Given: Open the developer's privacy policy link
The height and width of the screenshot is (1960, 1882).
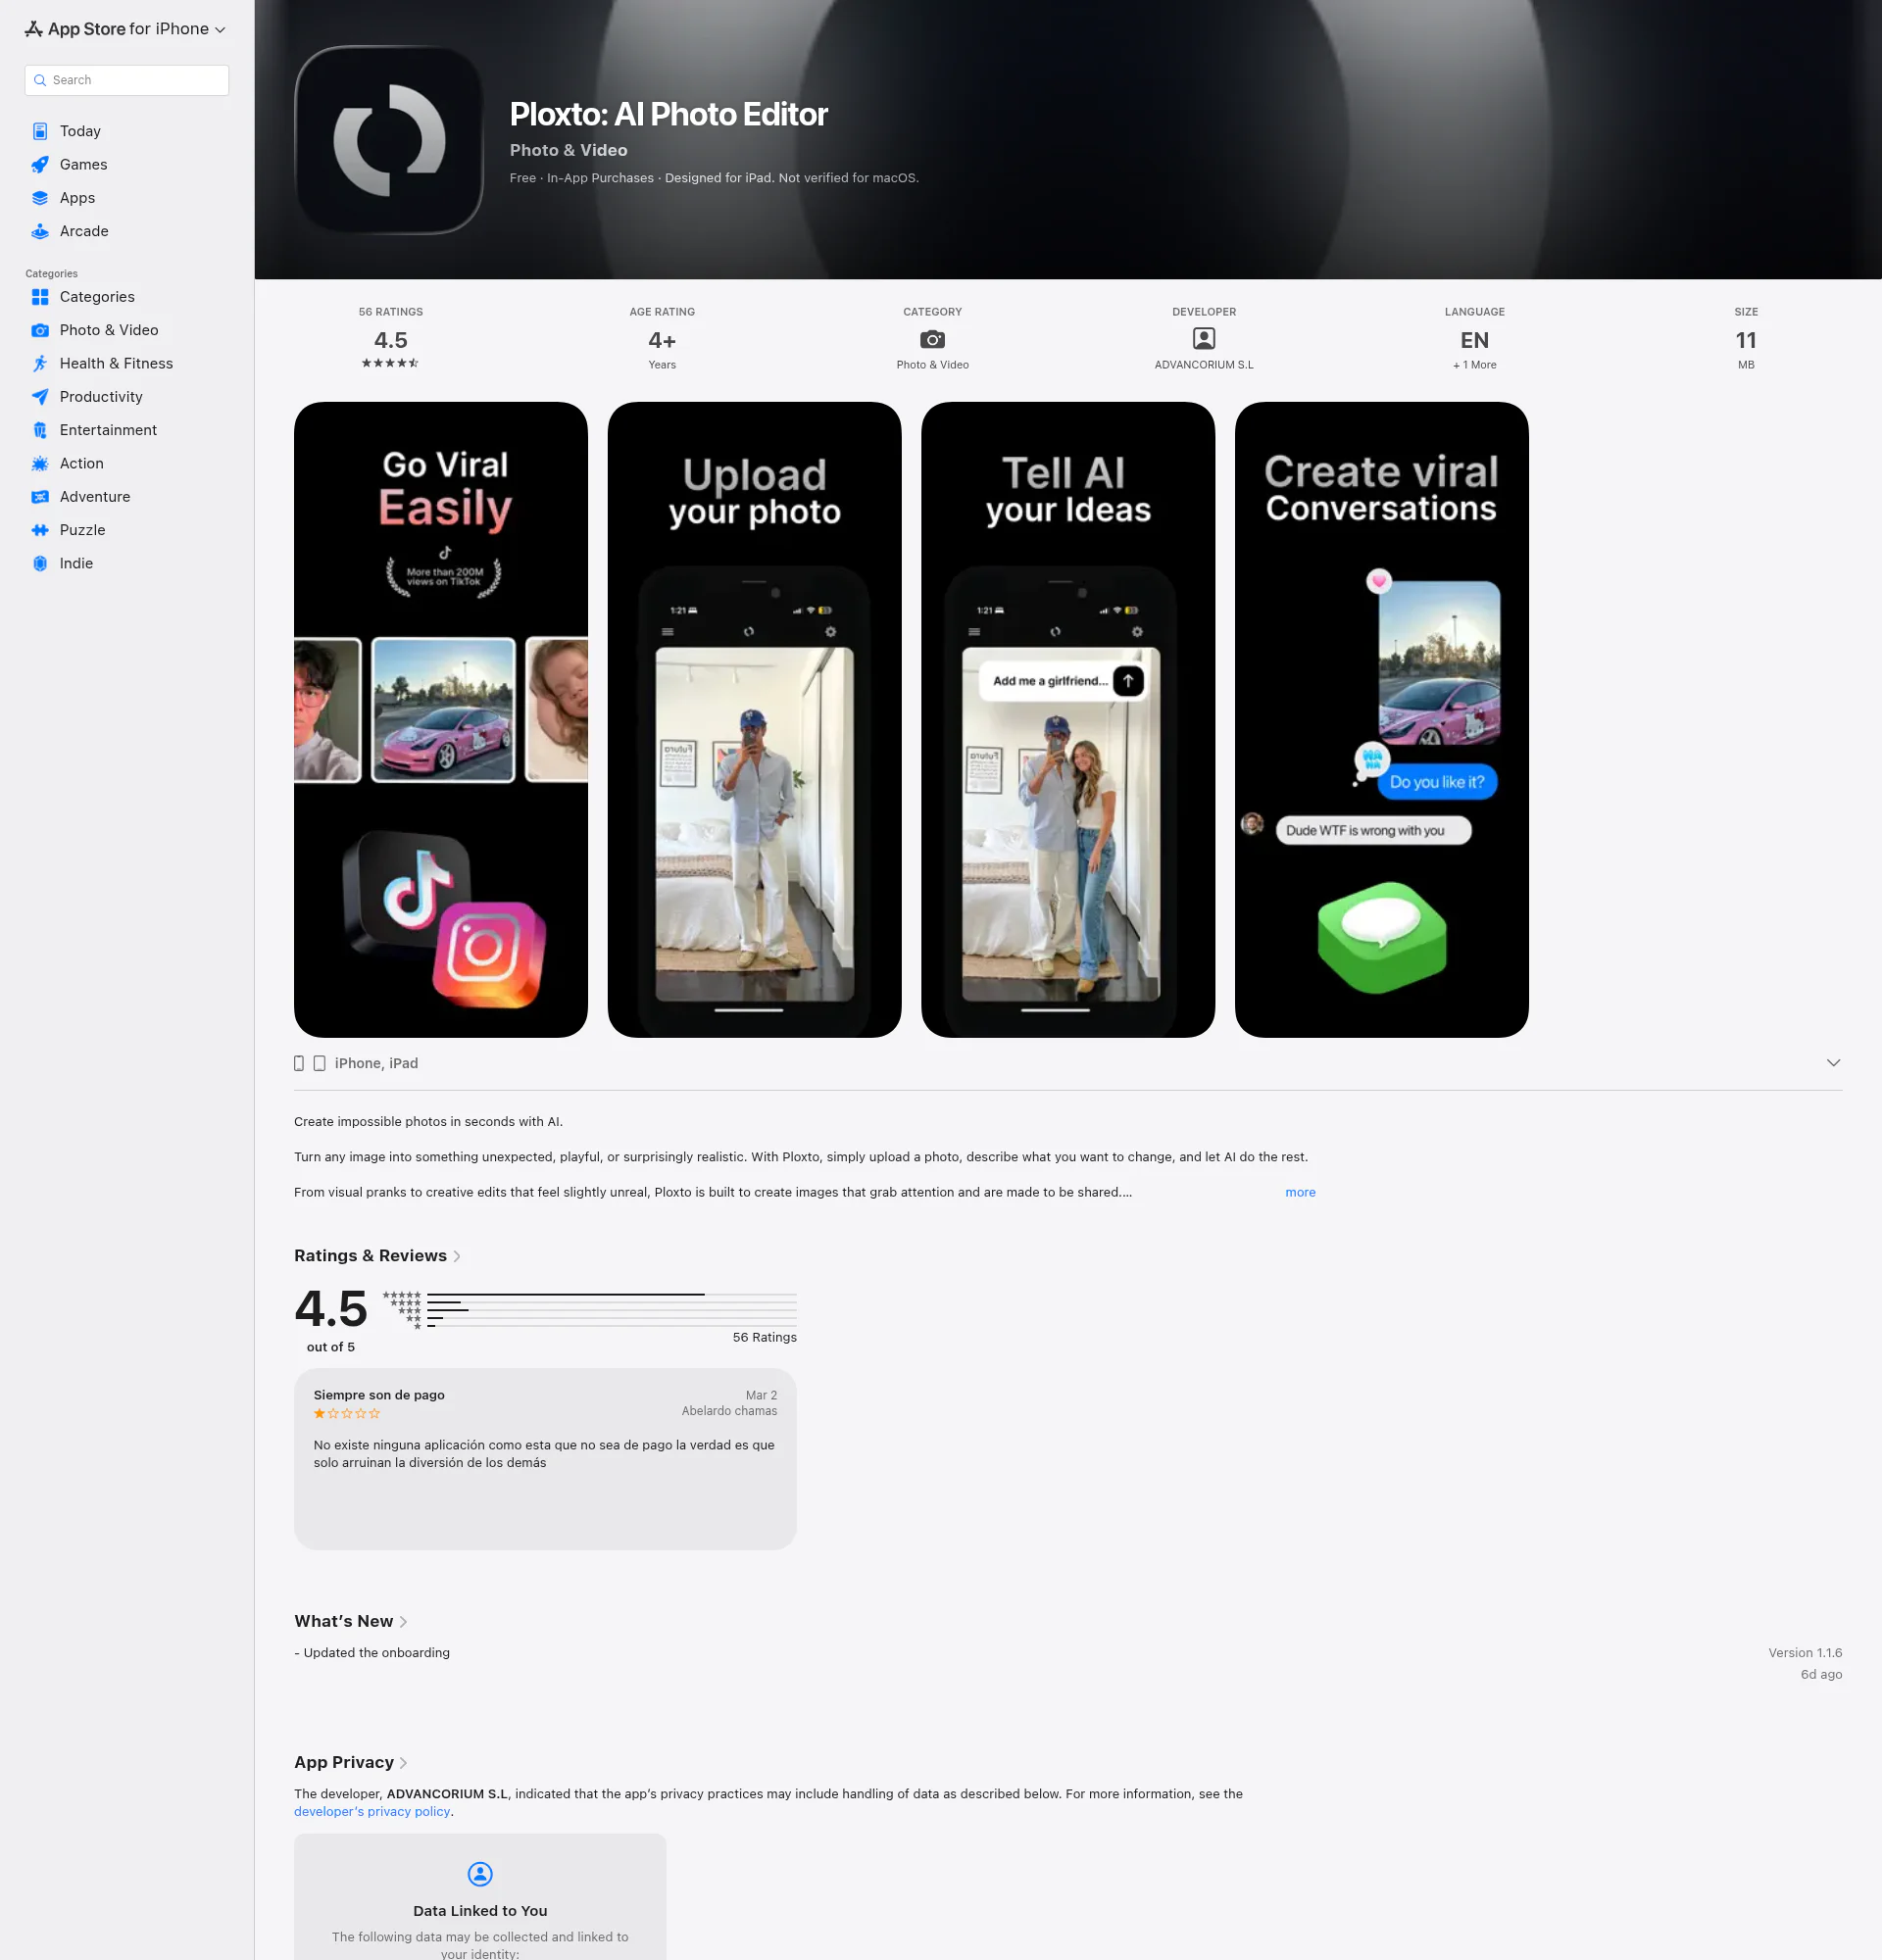Looking at the screenshot, I should pyautogui.click(x=372, y=1811).
